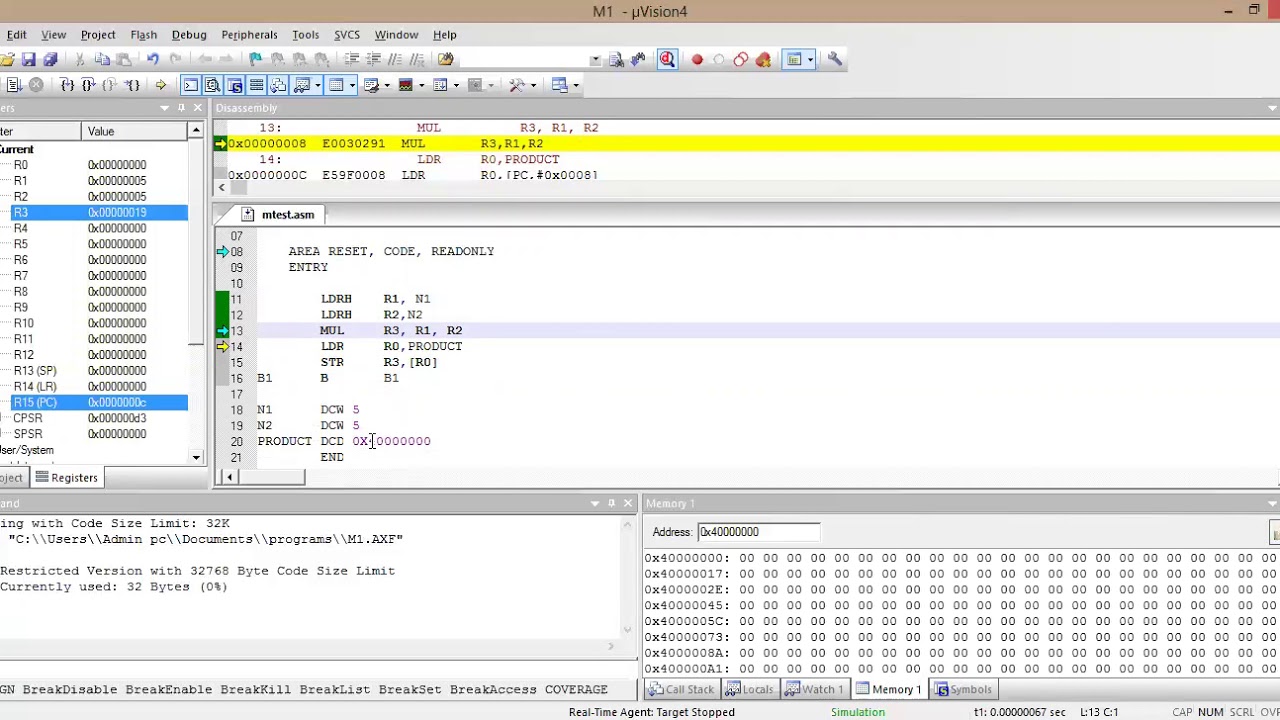Toggle the Command Window button
Viewport: 1280px width, 720px height.
[190, 85]
